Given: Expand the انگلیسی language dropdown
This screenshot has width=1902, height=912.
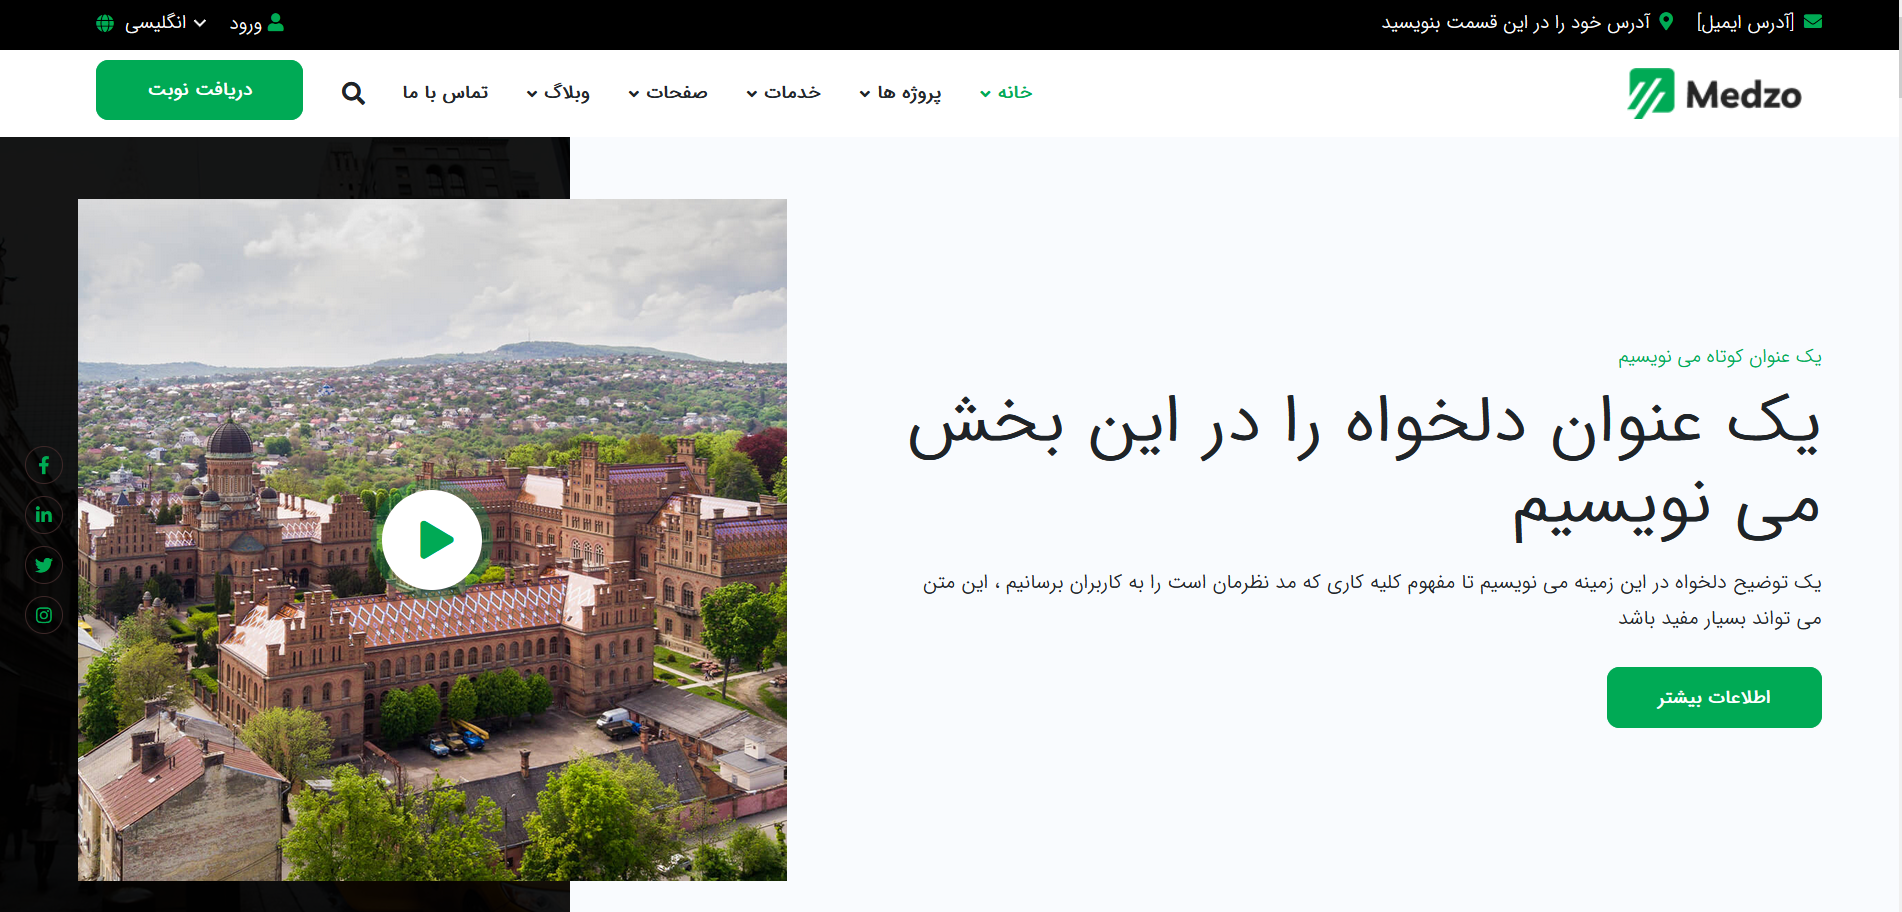Looking at the screenshot, I should 165,23.
